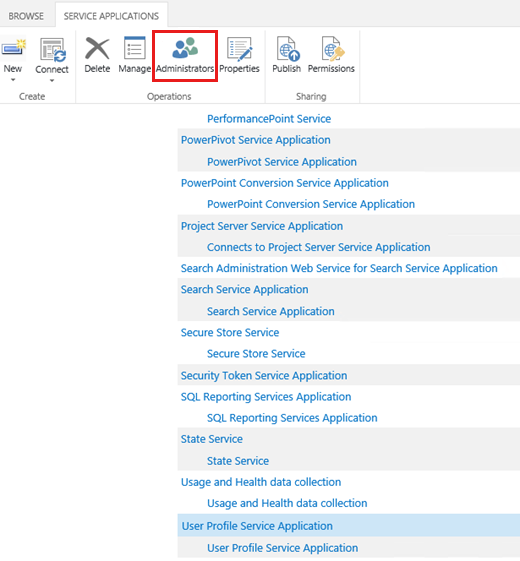The image size is (520, 561).
Task: Click the Connect icon in ribbon
Action: 52,49
